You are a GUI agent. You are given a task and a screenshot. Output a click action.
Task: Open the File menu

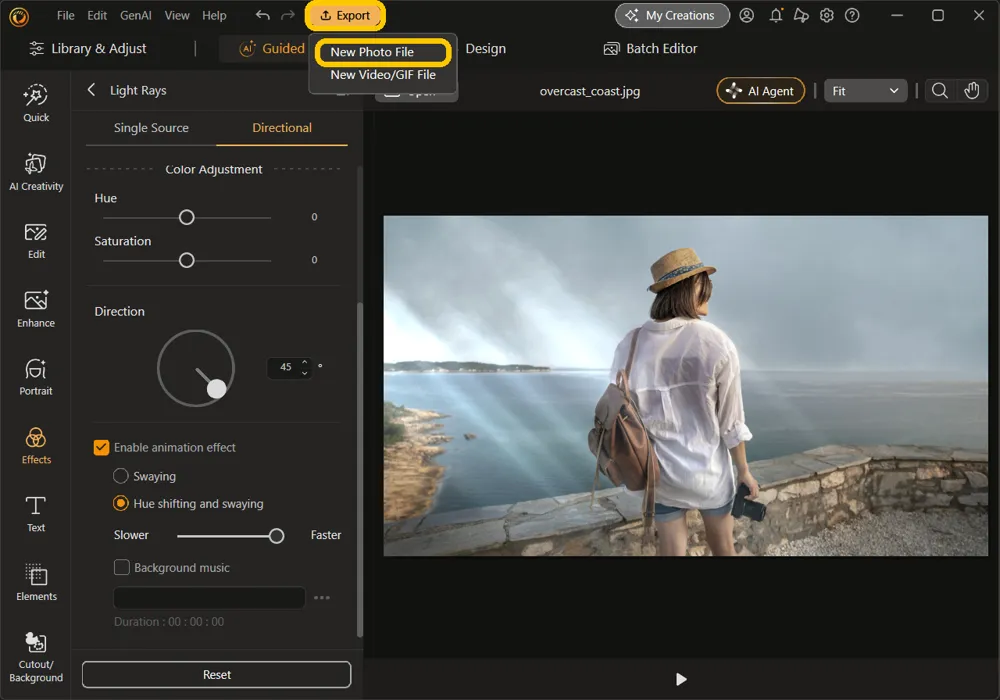point(65,15)
